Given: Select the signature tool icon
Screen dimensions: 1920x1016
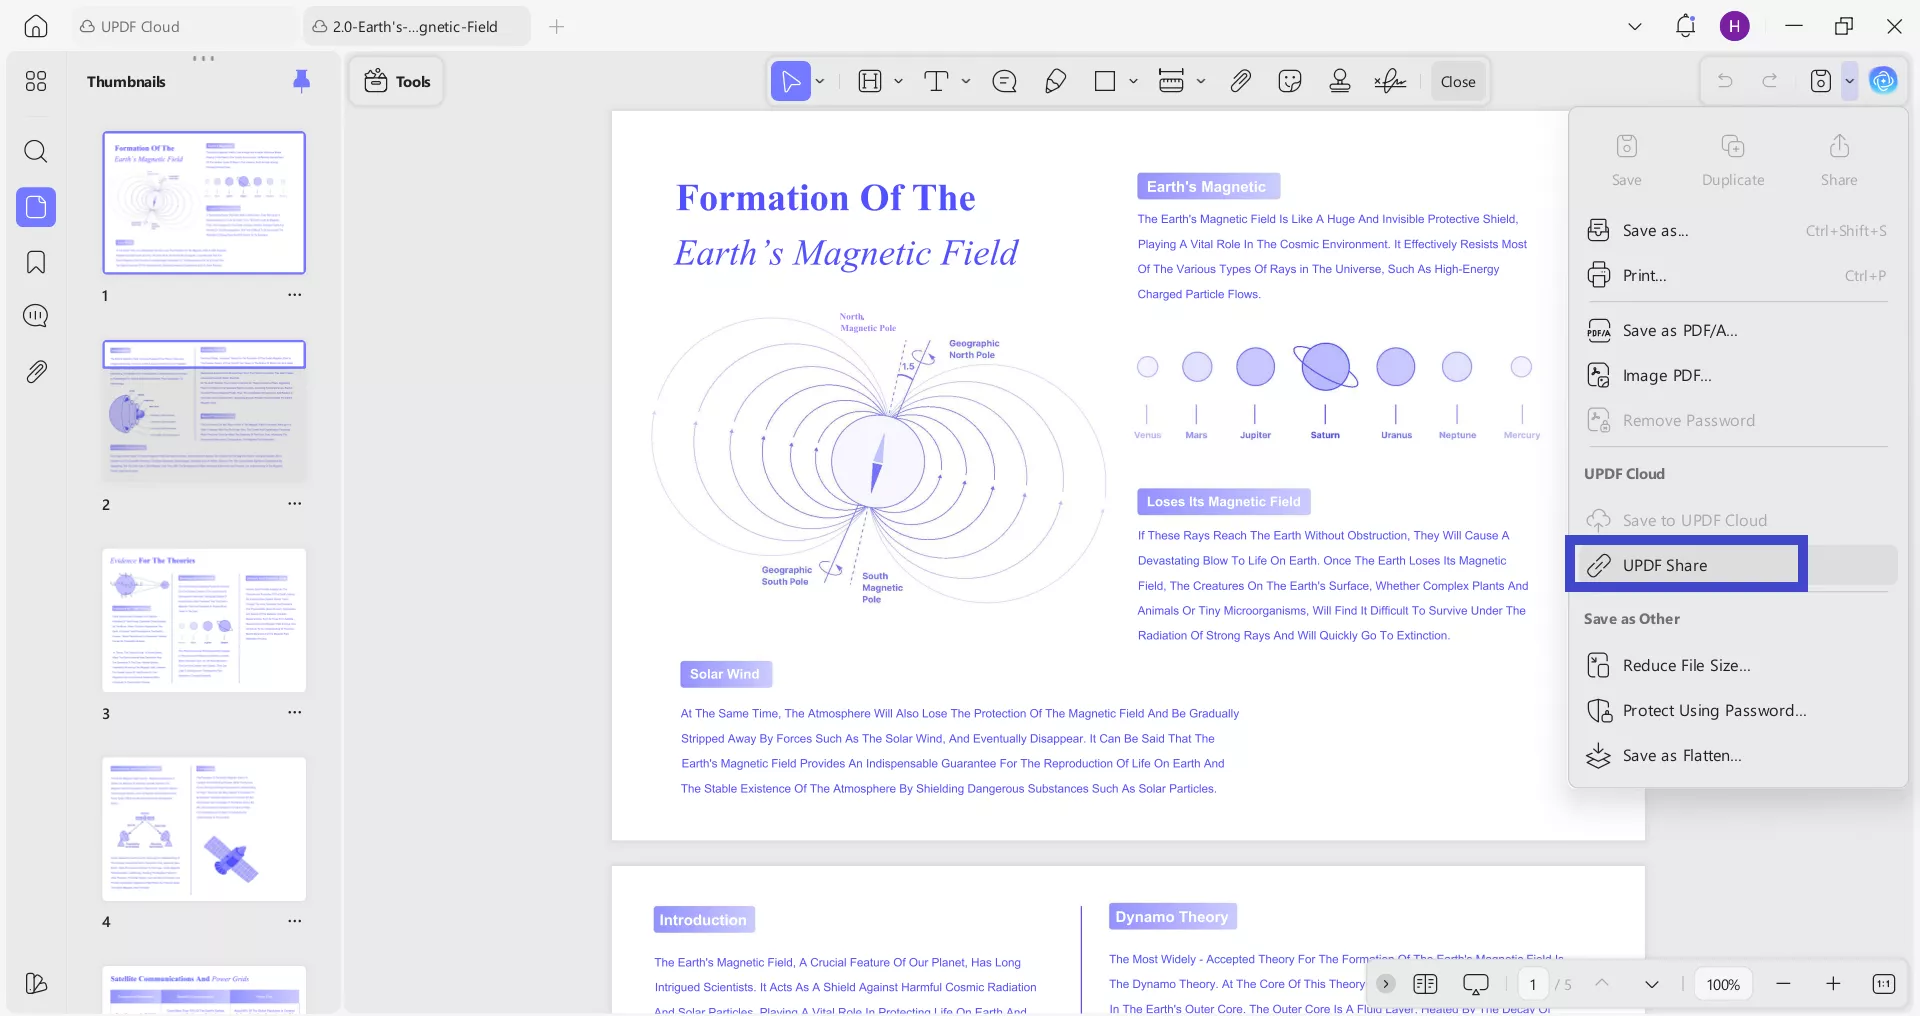Looking at the screenshot, I should pos(1390,81).
